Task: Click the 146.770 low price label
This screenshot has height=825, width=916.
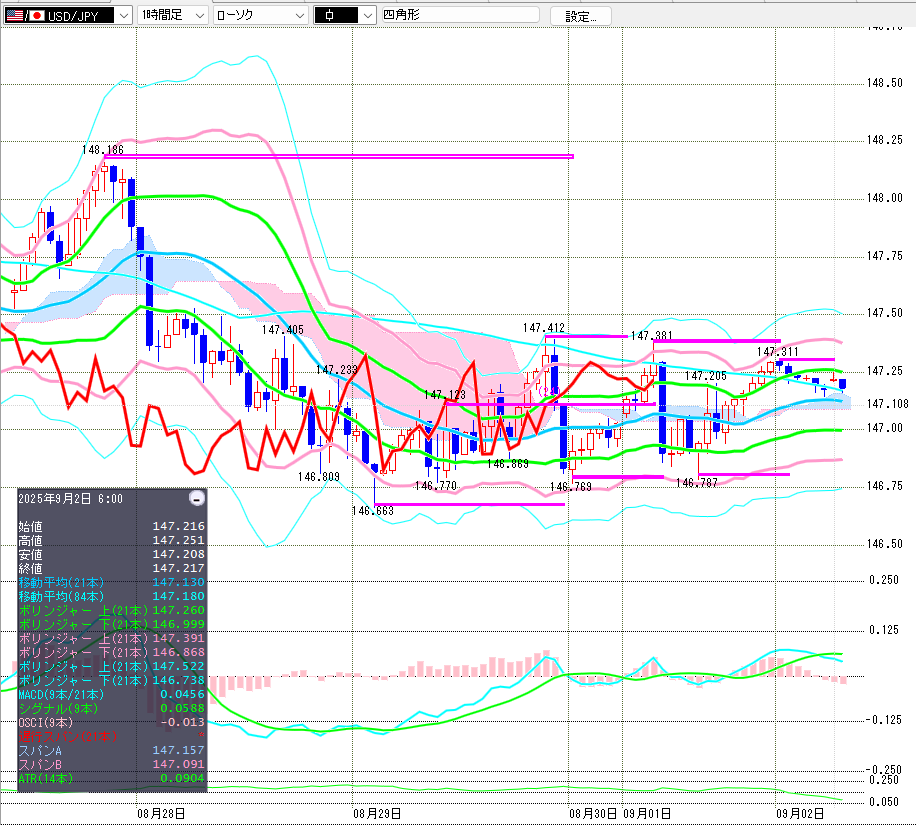Action: [436, 486]
